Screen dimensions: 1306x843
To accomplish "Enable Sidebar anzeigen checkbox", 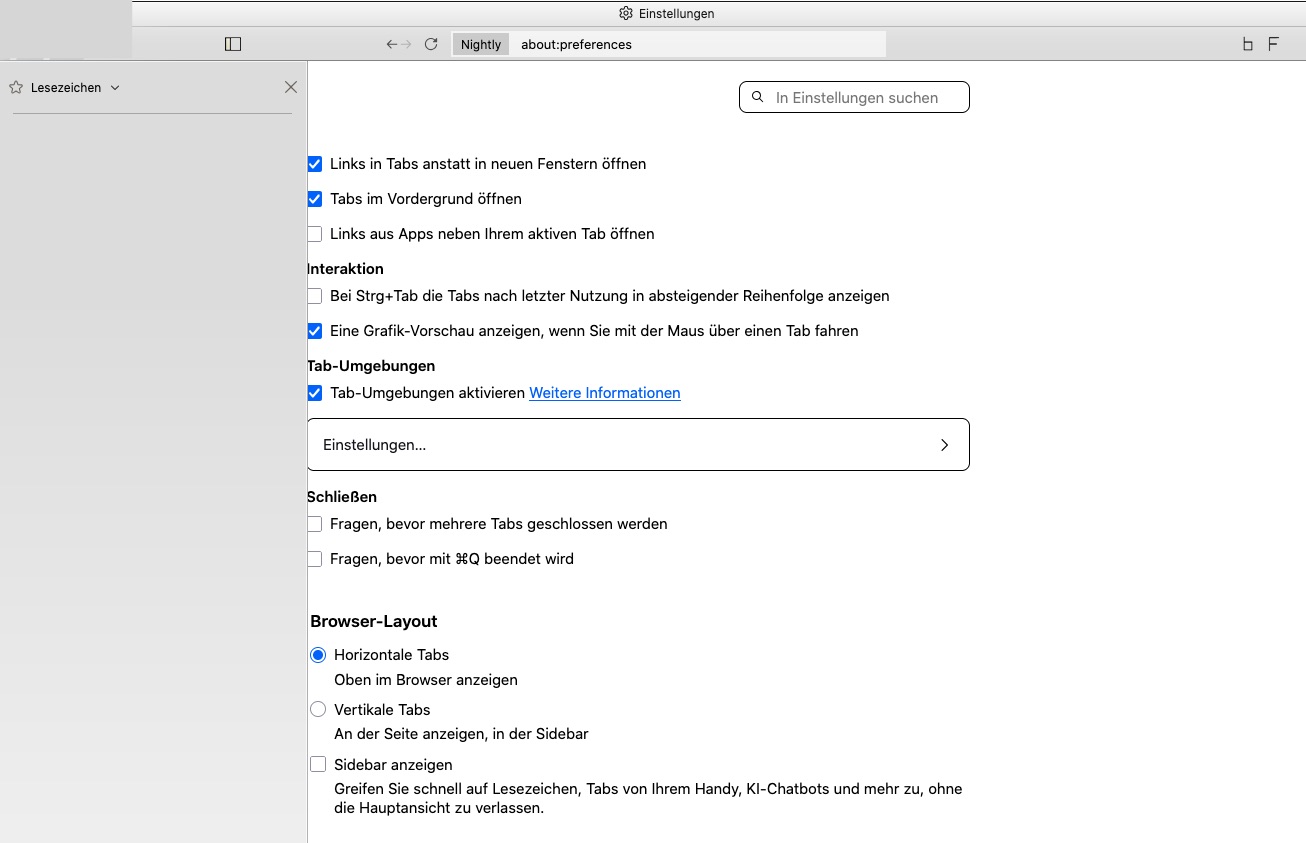I will pyautogui.click(x=318, y=765).
